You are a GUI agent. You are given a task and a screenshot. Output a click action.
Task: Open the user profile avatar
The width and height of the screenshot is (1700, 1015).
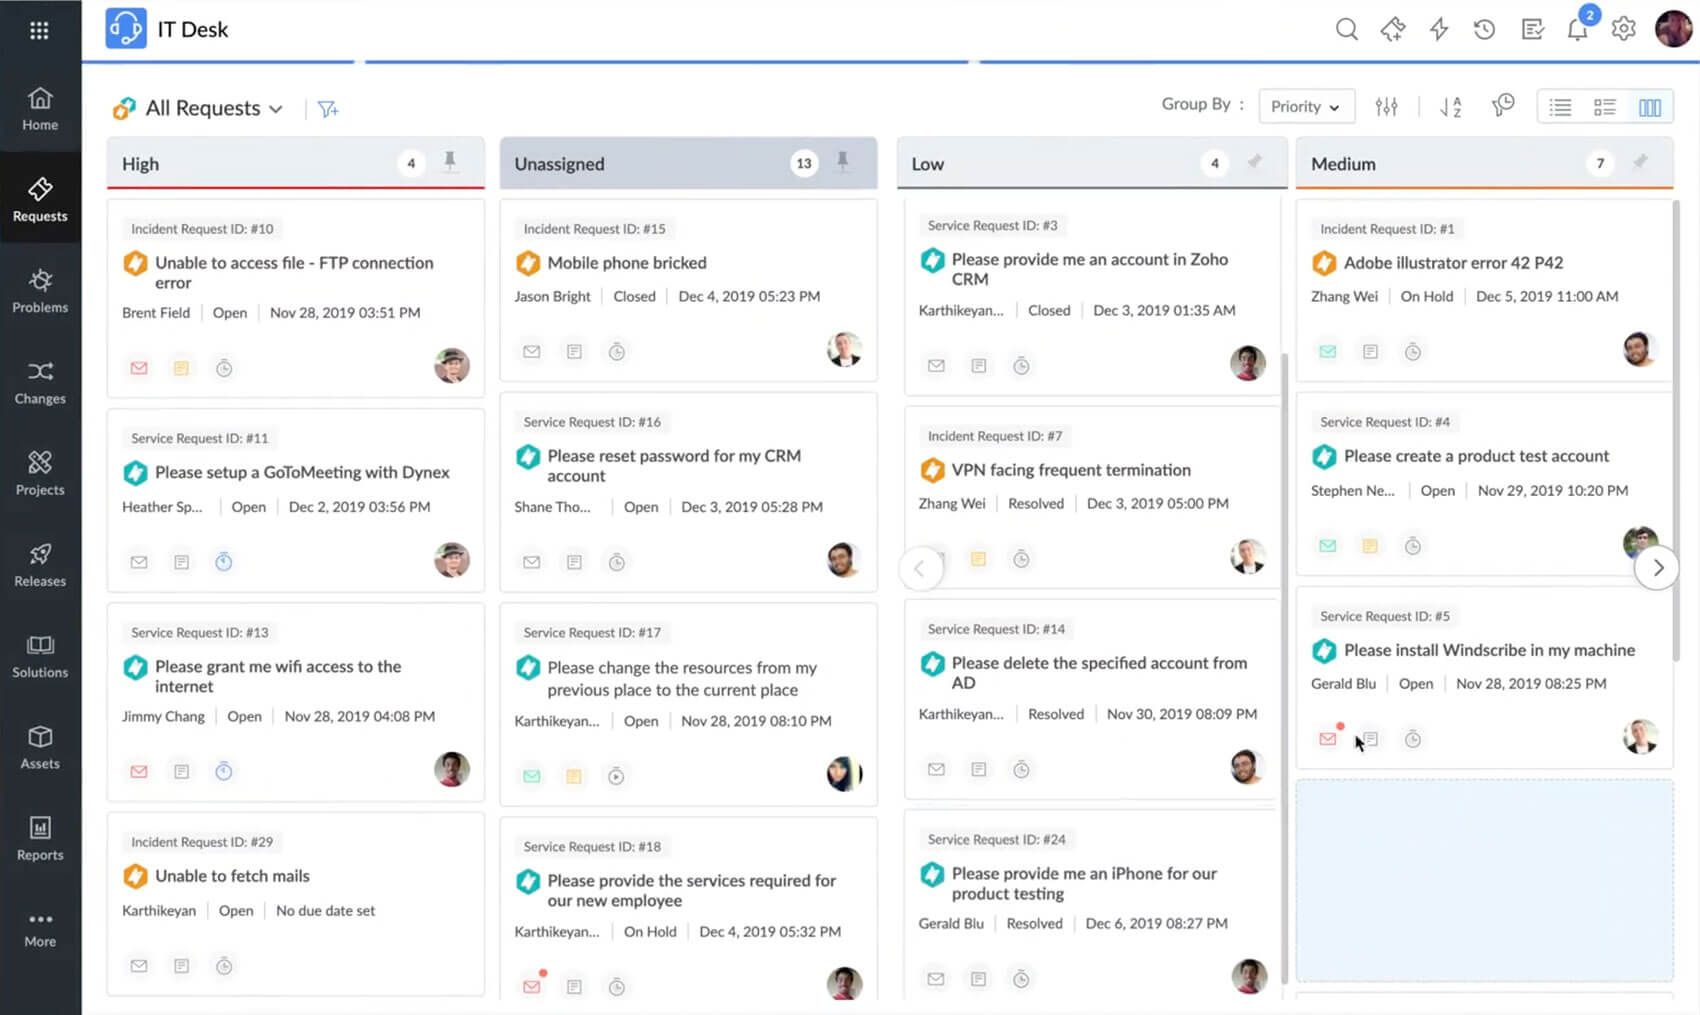click(1673, 29)
